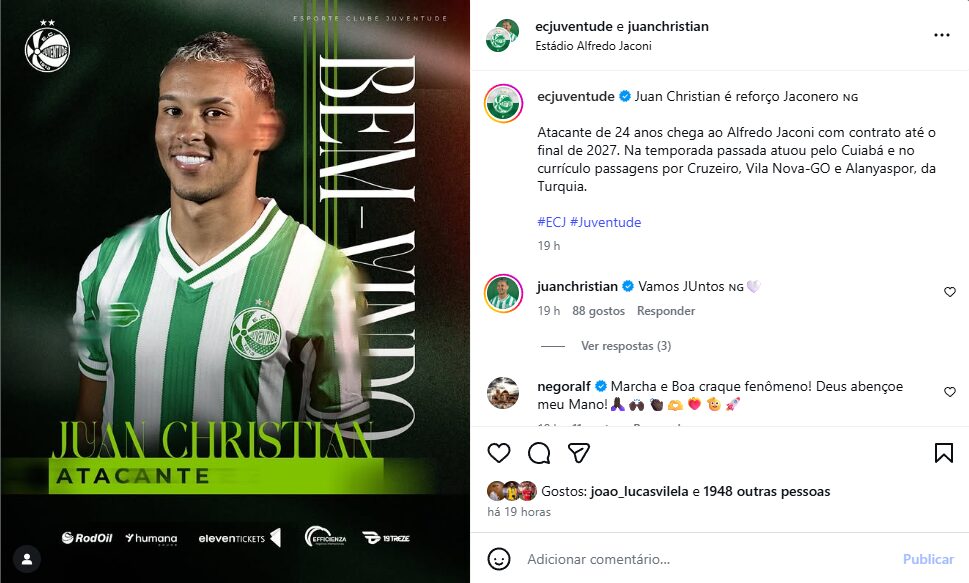Open ecjuventude profile avatar in caption
This screenshot has width=969, height=583.
tap(504, 103)
